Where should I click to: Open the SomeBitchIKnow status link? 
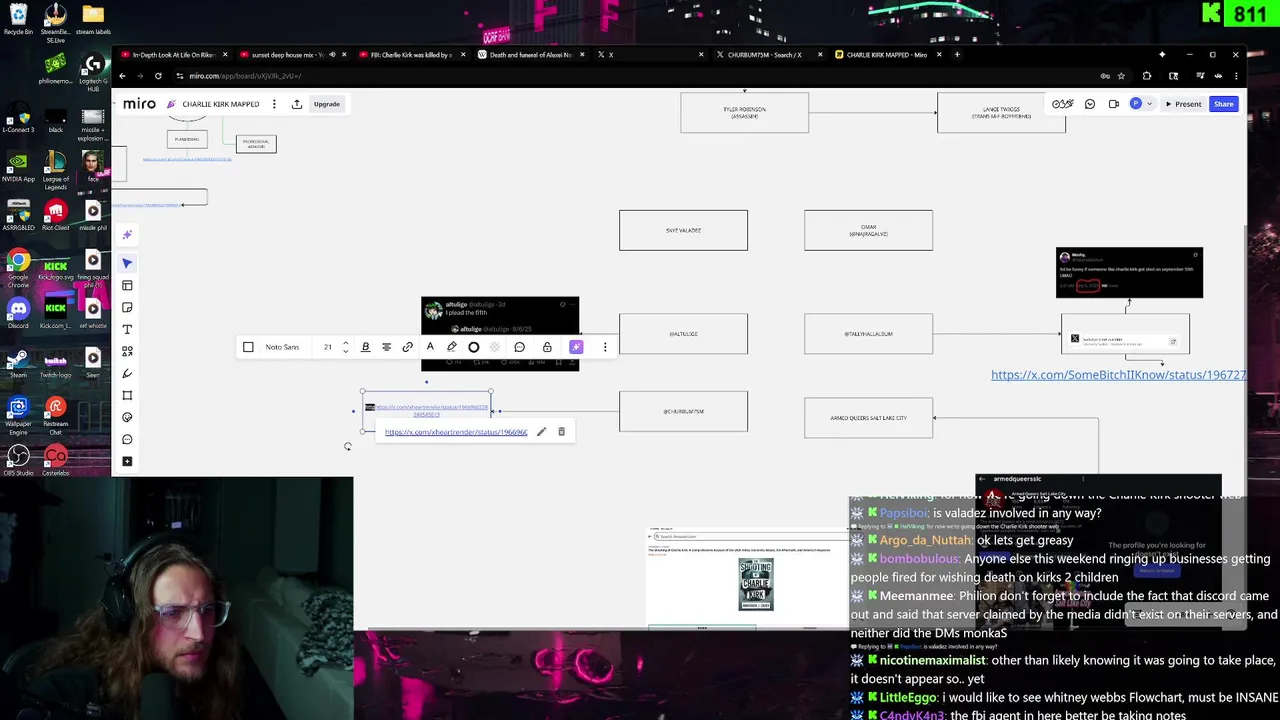tap(1118, 375)
